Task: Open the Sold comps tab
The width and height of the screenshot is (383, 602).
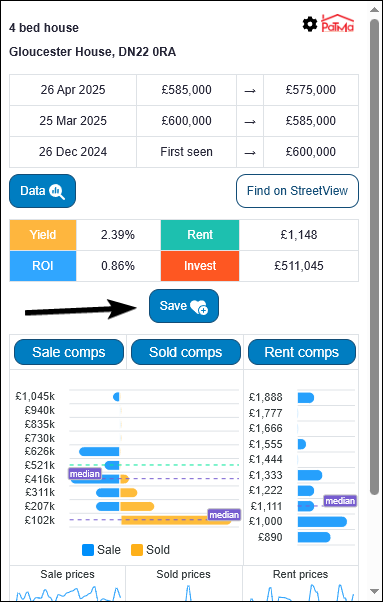Action: pos(186,352)
